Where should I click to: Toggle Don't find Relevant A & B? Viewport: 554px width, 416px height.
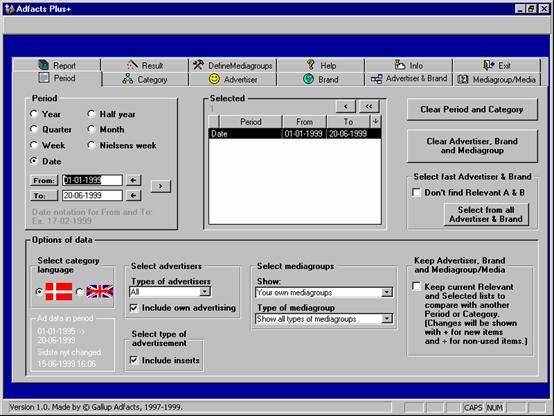coord(417,192)
